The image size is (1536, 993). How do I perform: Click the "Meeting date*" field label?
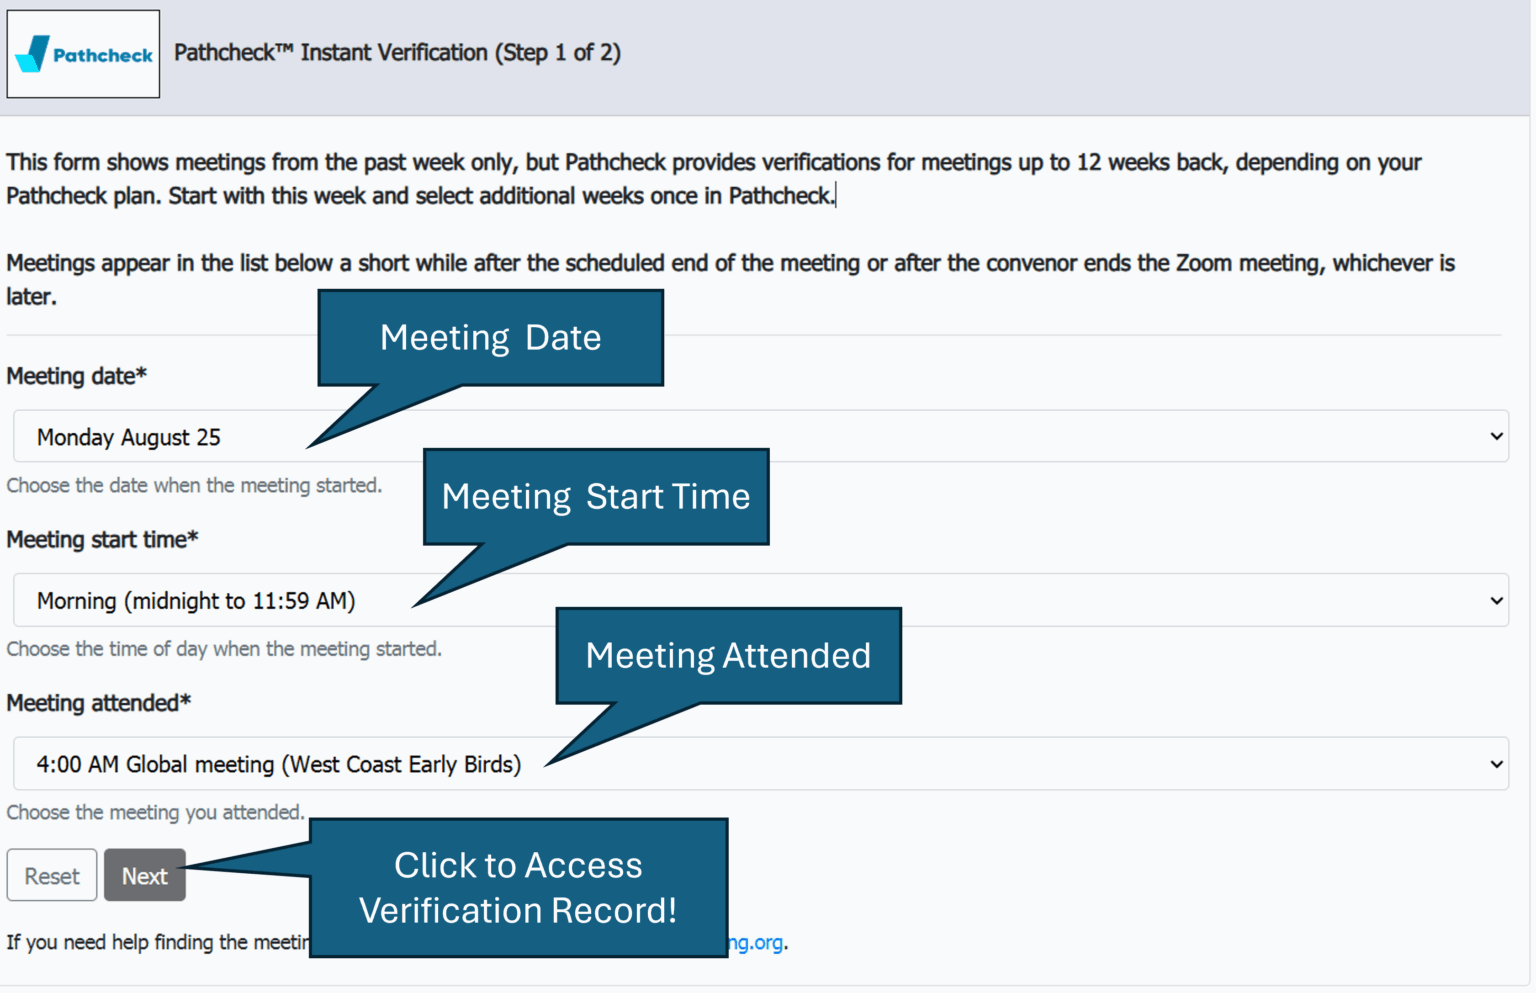76,376
